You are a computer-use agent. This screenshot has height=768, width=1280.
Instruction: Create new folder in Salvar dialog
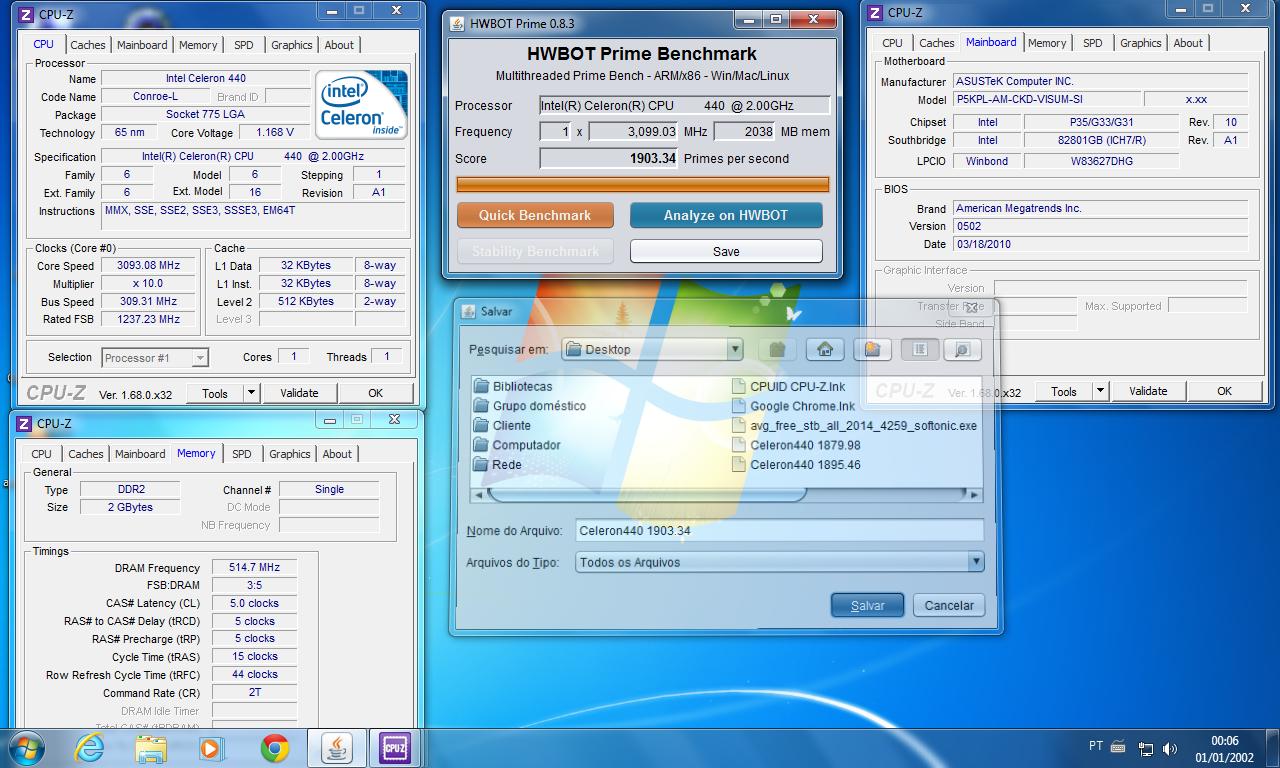[x=872, y=349]
